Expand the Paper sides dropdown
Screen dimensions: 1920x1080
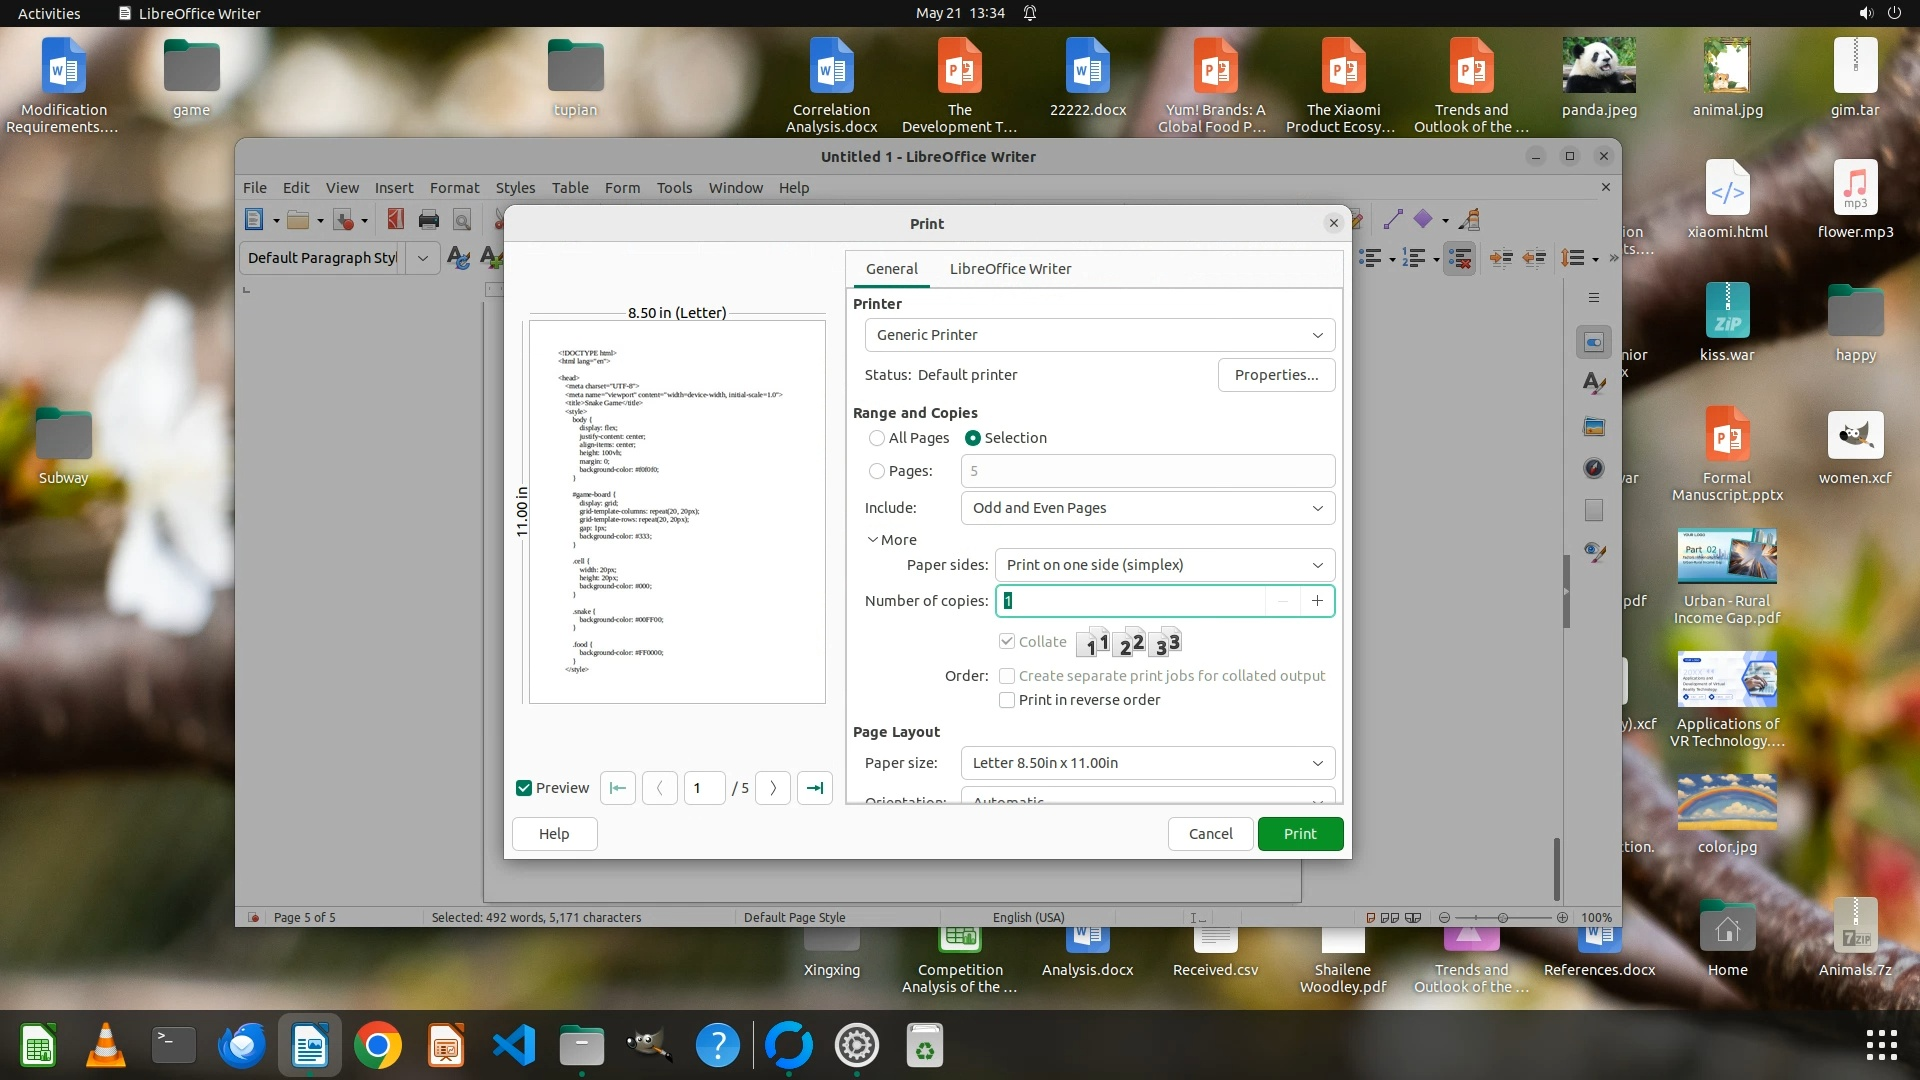(x=1164, y=565)
